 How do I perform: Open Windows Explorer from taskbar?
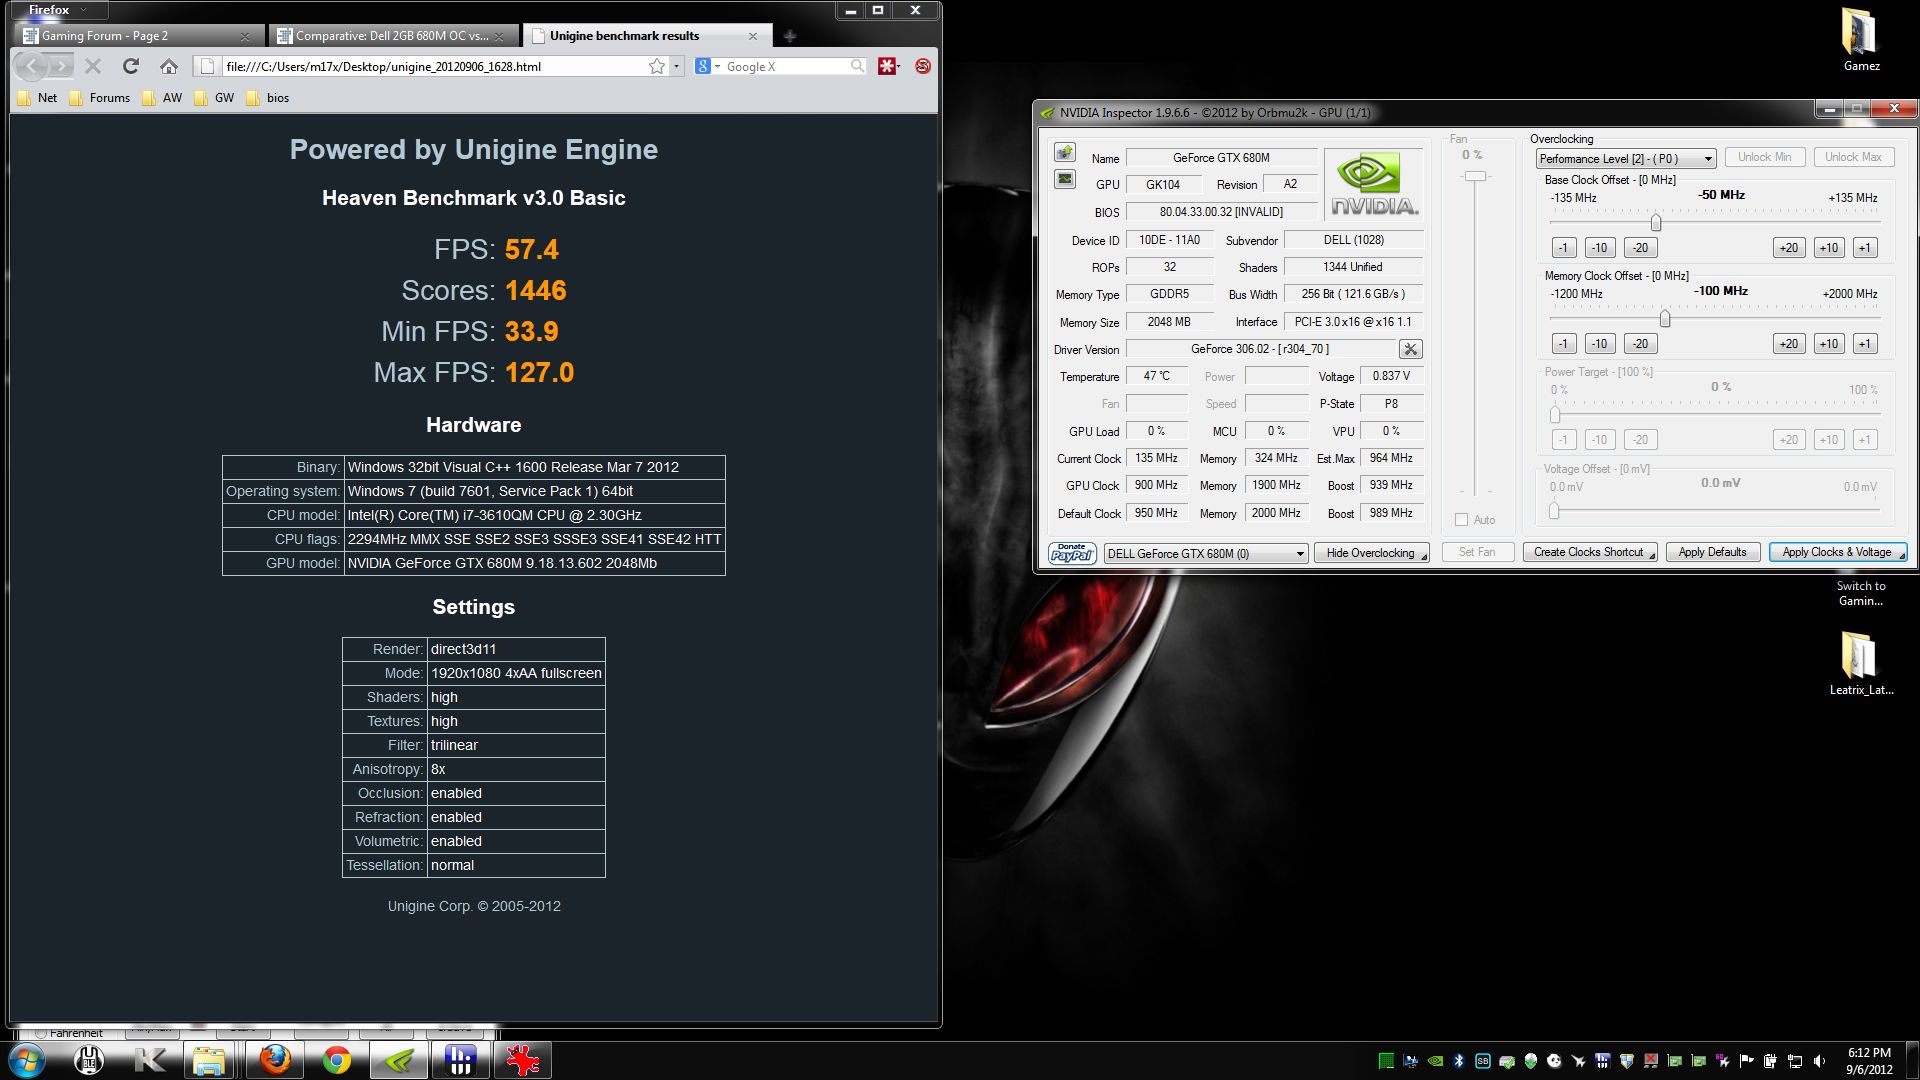click(209, 1060)
